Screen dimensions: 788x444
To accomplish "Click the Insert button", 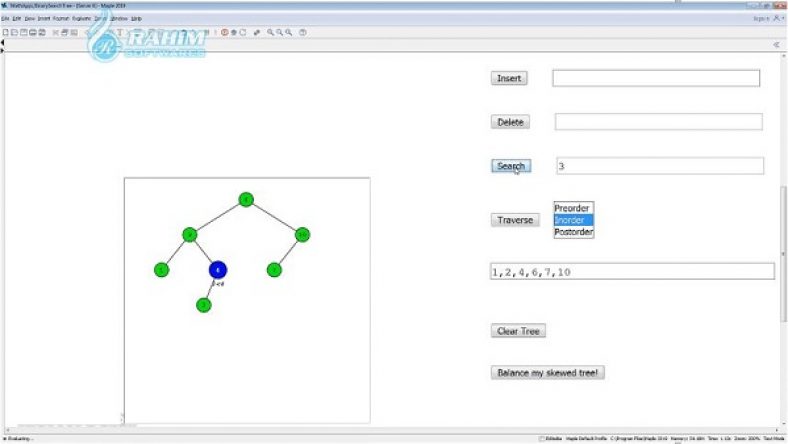I will (509, 78).
